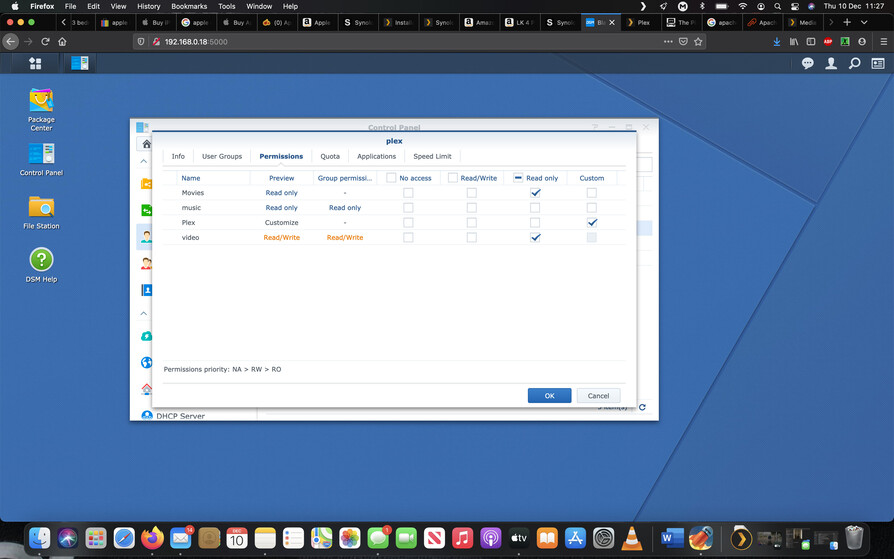Open page actions three-dot menu in address bar
894x559 pixels.
point(668,42)
